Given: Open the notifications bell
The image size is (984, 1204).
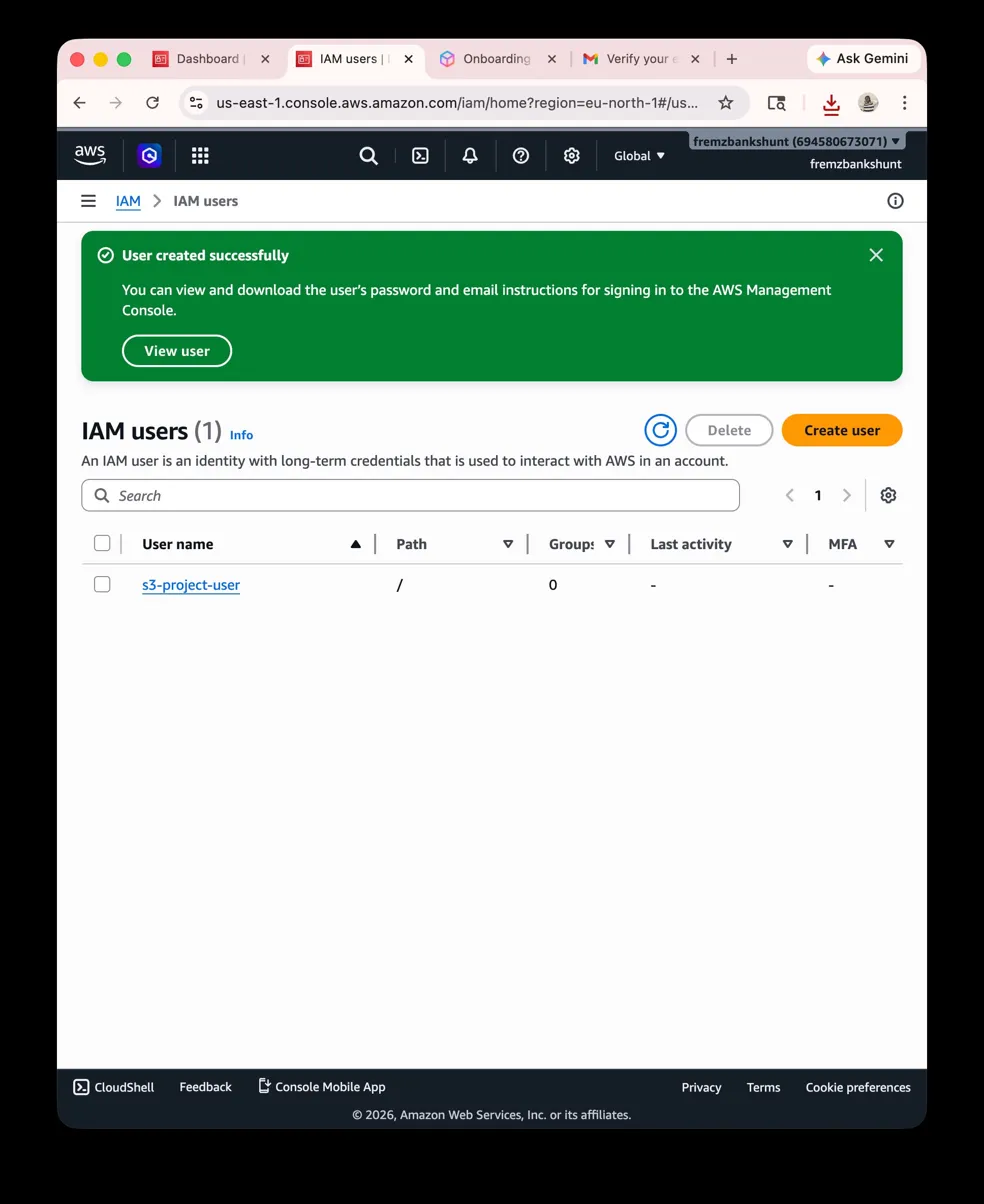Looking at the screenshot, I should (x=470, y=155).
